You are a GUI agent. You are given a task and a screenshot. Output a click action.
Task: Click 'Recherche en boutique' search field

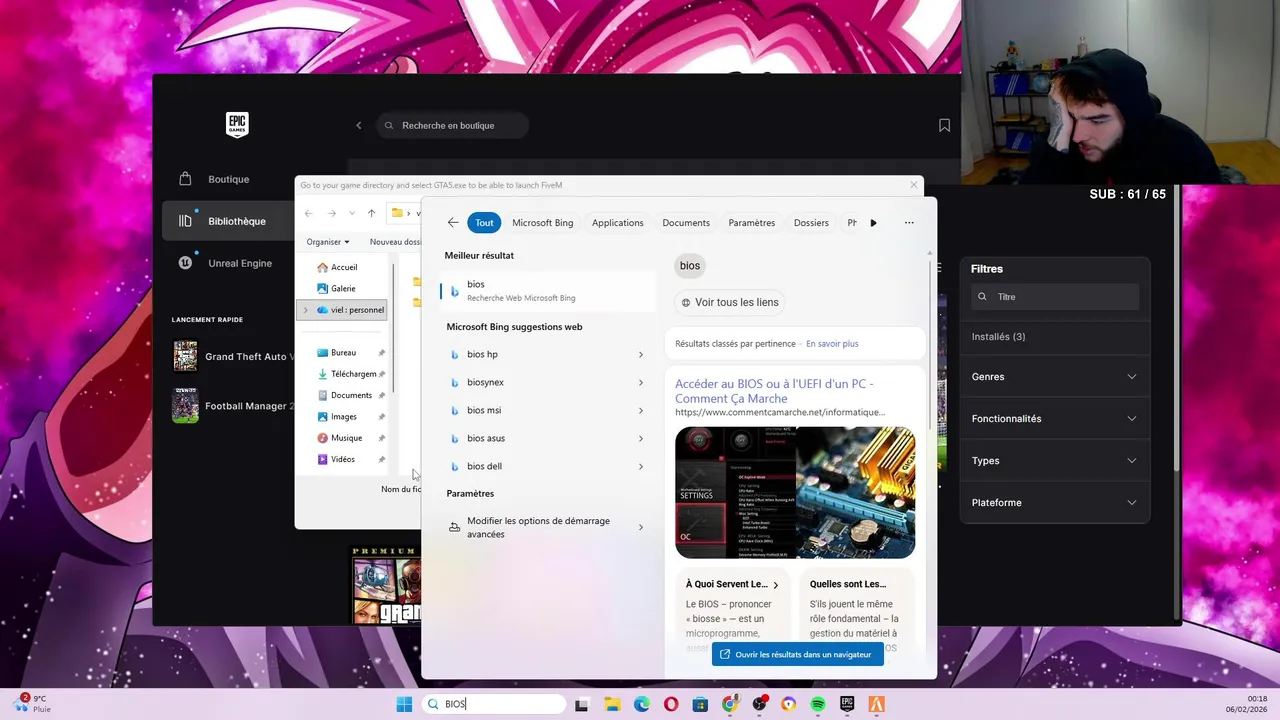pos(452,125)
